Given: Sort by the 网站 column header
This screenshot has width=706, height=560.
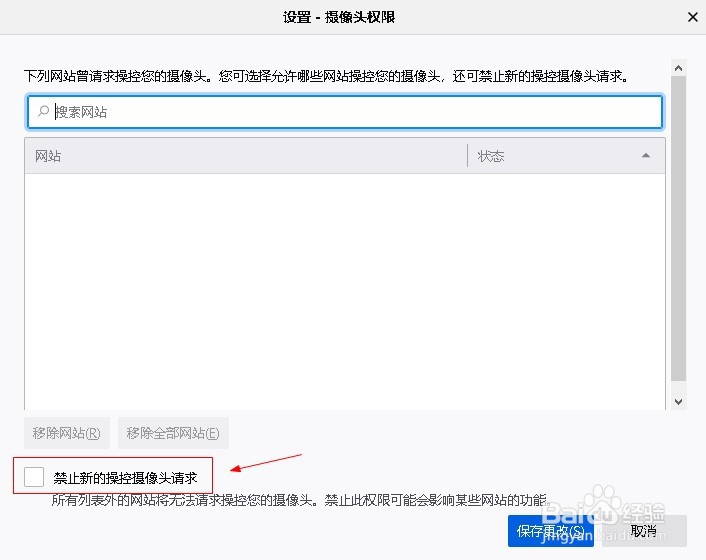Looking at the screenshot, I should pos(246,156).
